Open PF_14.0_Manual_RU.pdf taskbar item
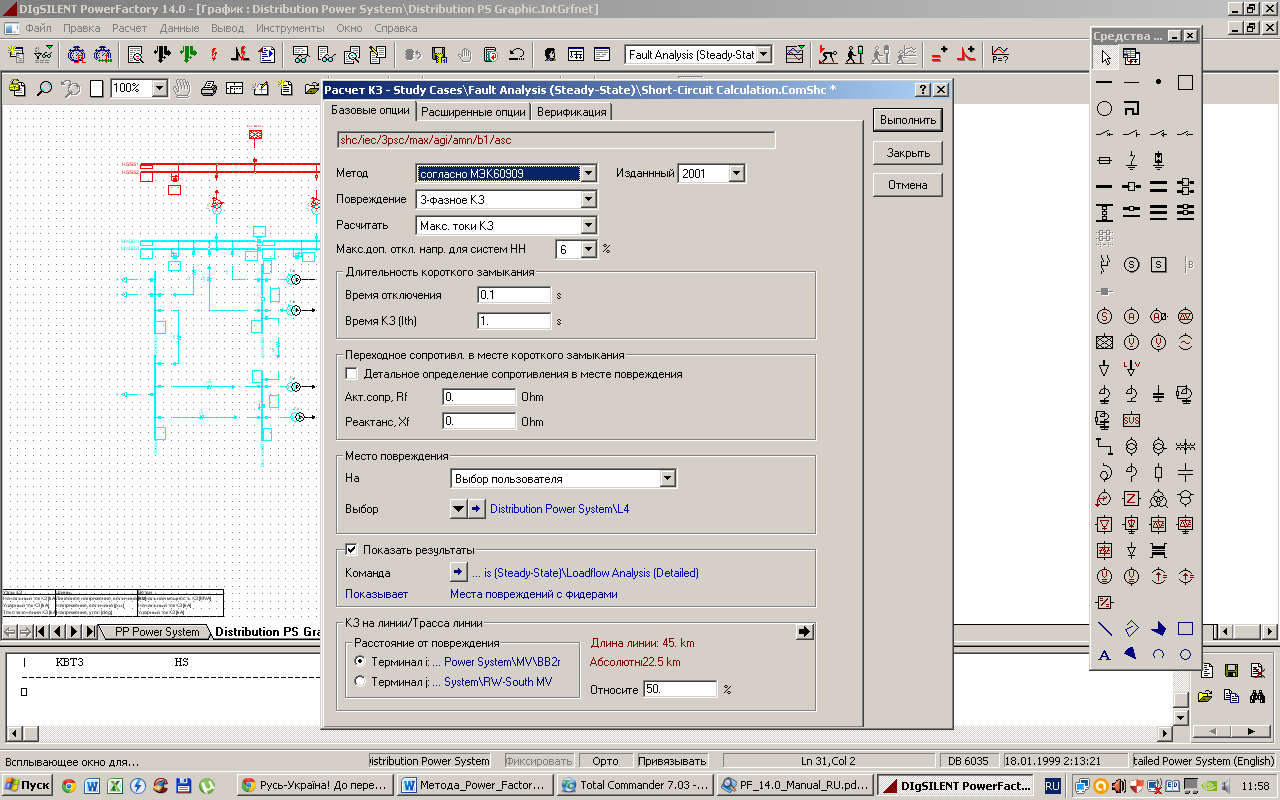 click(795, 786)
